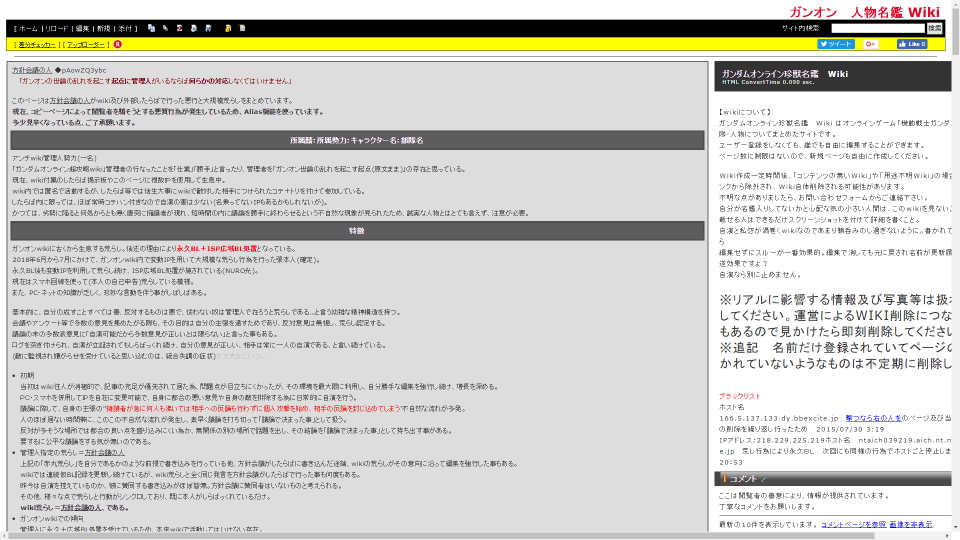
Task: Click the small pencil icon in the black toolbar
Action: [x=165, y=29]
